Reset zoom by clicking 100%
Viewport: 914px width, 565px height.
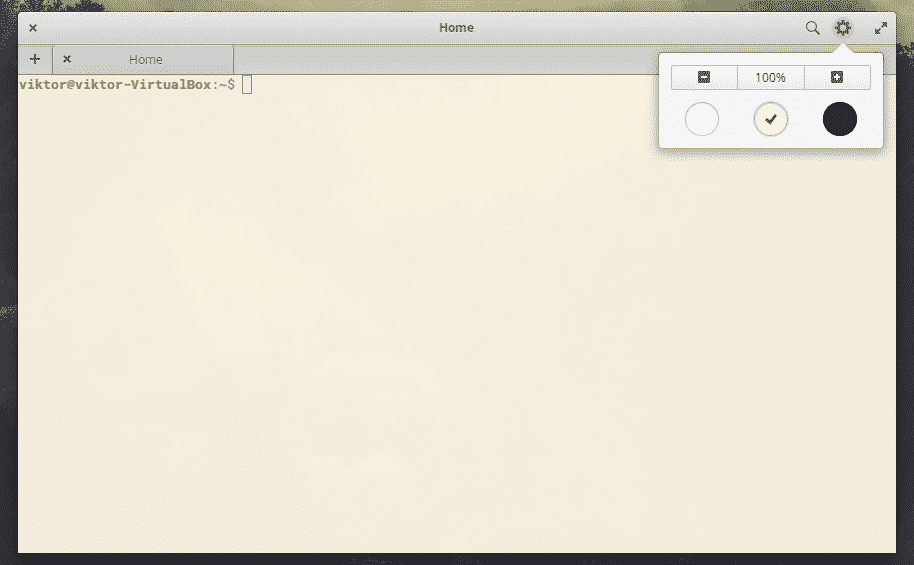point(770,77)
